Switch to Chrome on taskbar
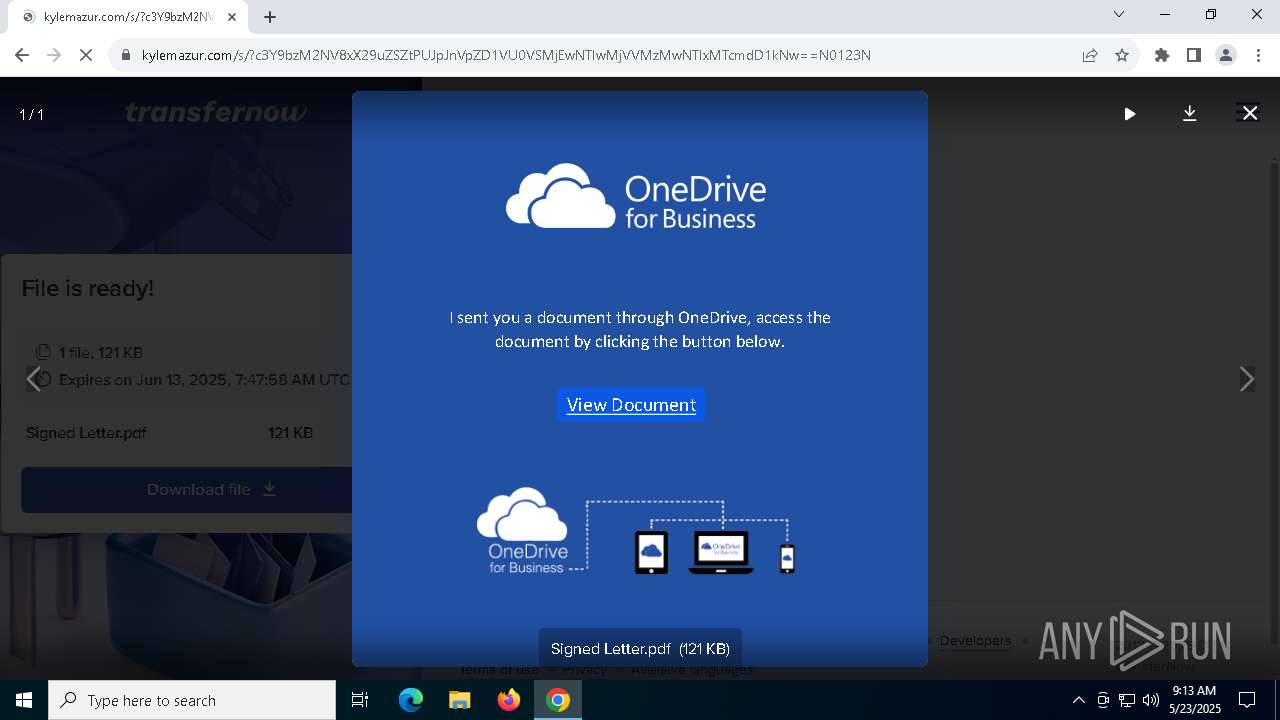The width and height of the screenshot is (1280, 720). (x=558, y=700)
